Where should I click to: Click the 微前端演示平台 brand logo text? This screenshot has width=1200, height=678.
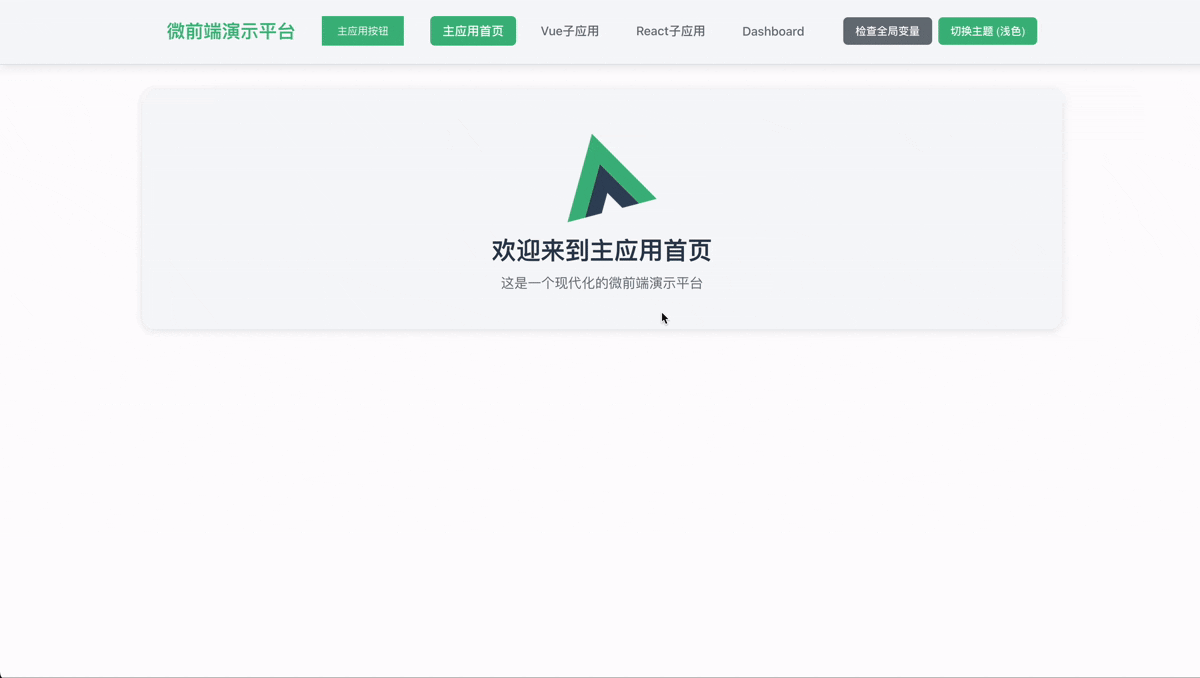(x=229, y=31)
